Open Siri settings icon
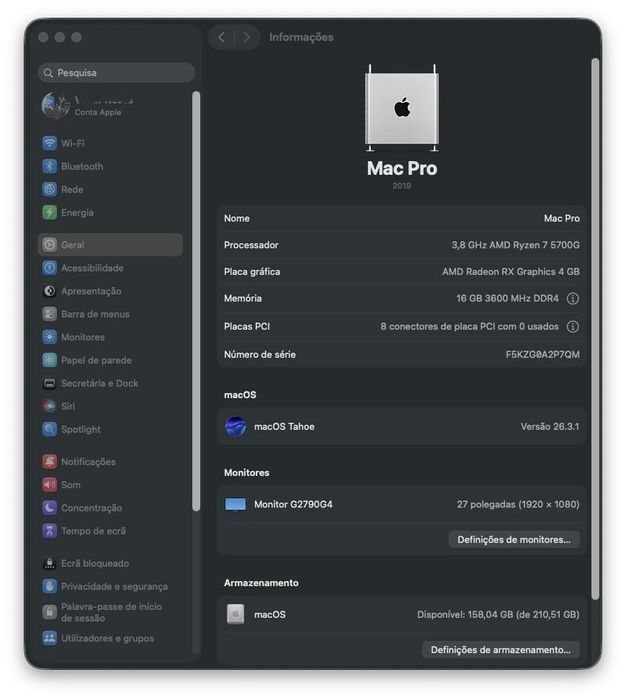626x699 pixels. pos(49,406)
